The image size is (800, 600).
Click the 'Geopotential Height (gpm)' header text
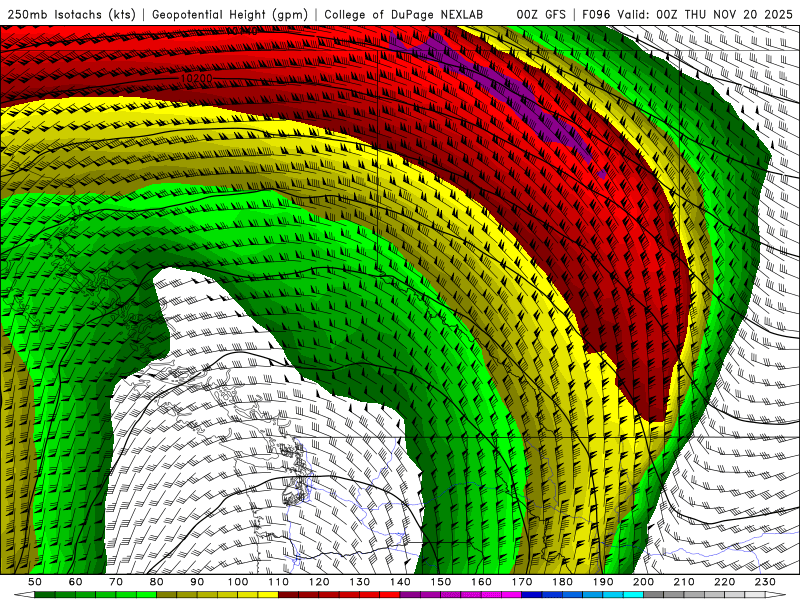(230, 15)
